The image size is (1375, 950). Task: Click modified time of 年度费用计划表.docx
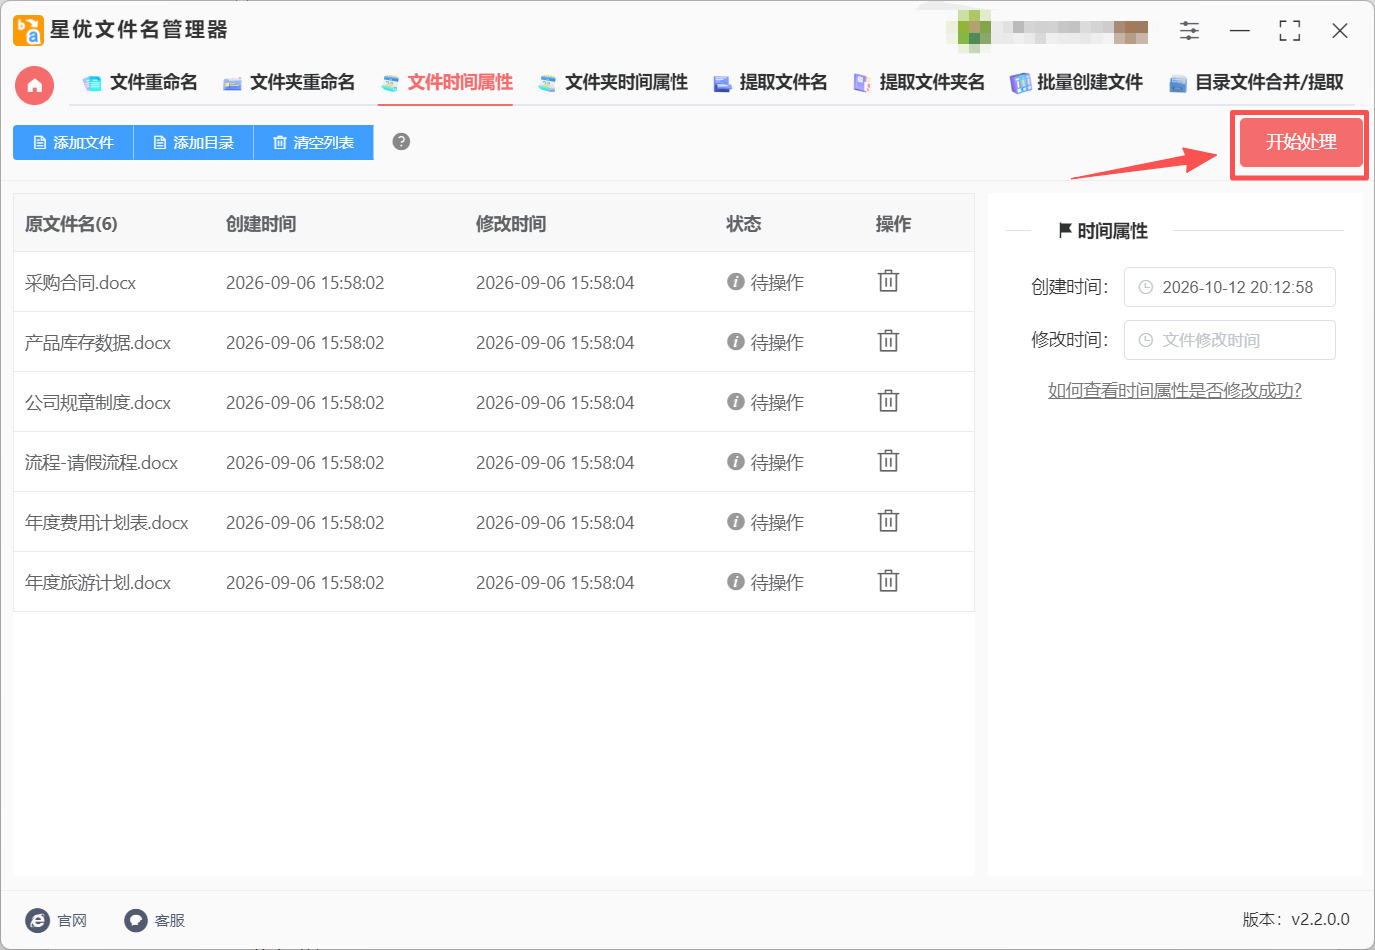(555, 522)
